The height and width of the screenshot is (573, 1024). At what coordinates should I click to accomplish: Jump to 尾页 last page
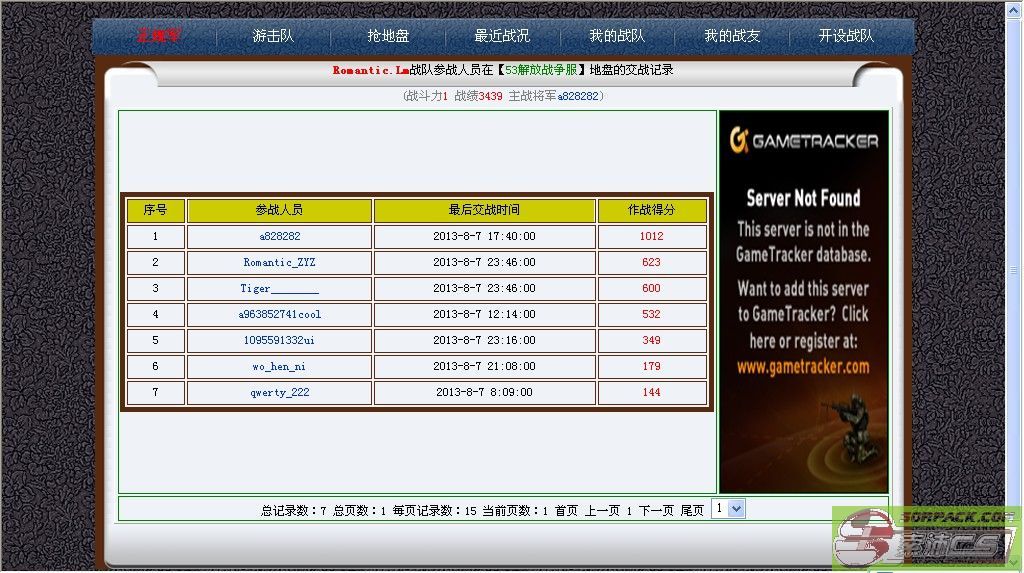click(x=692, y=510)
